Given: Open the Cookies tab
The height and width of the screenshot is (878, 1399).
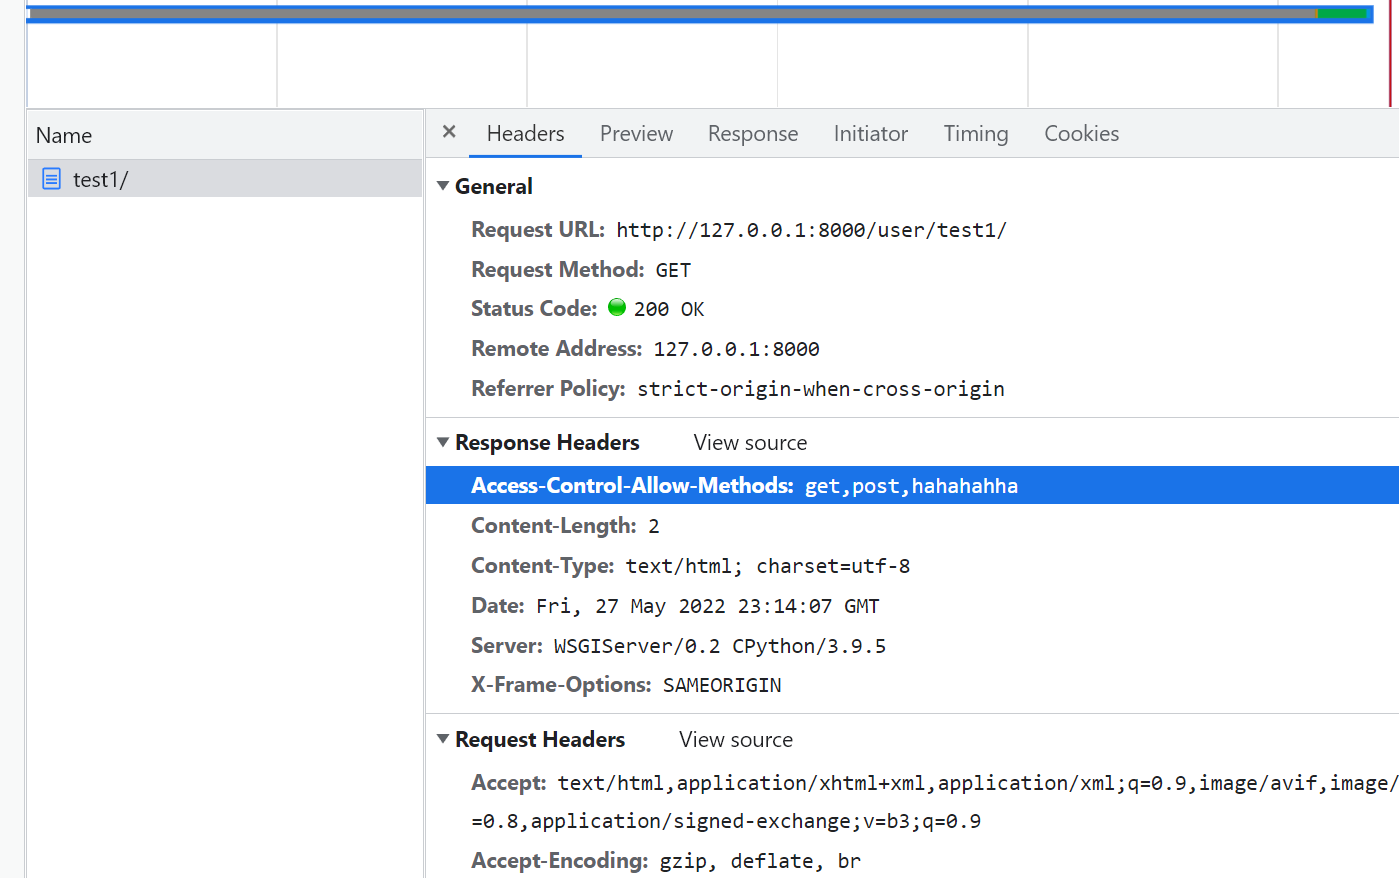Looking at the screenshot, I should 1081,134.
